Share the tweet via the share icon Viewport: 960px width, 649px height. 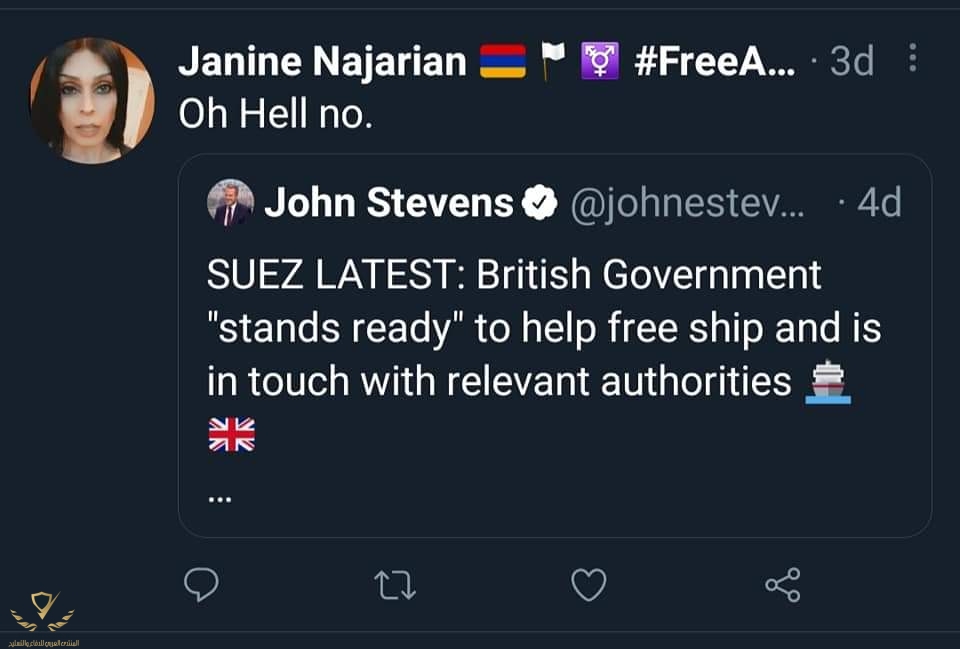782,585
